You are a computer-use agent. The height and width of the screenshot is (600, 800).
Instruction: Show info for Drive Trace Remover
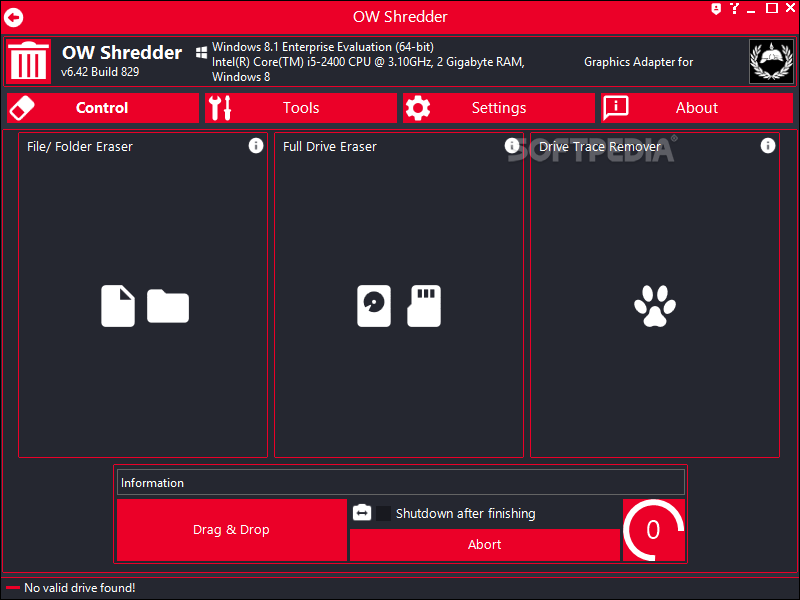(x=768, y=146)
